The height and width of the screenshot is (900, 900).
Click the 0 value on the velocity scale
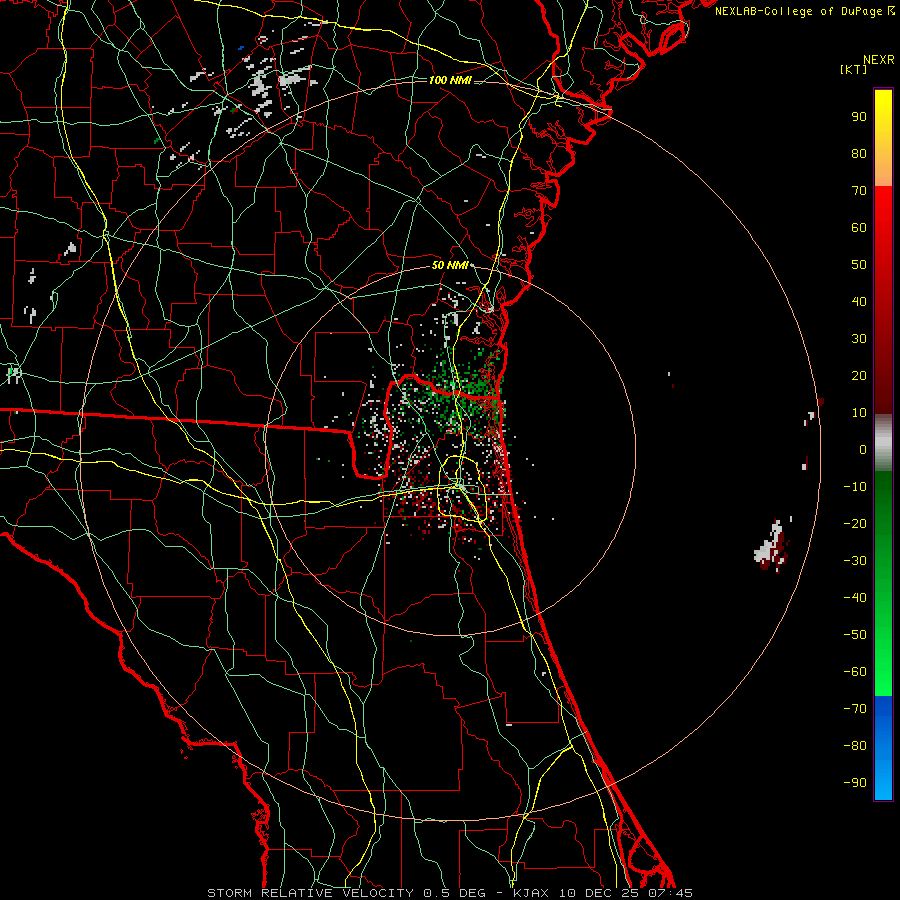pyautogui.click(x=863, y=449)
